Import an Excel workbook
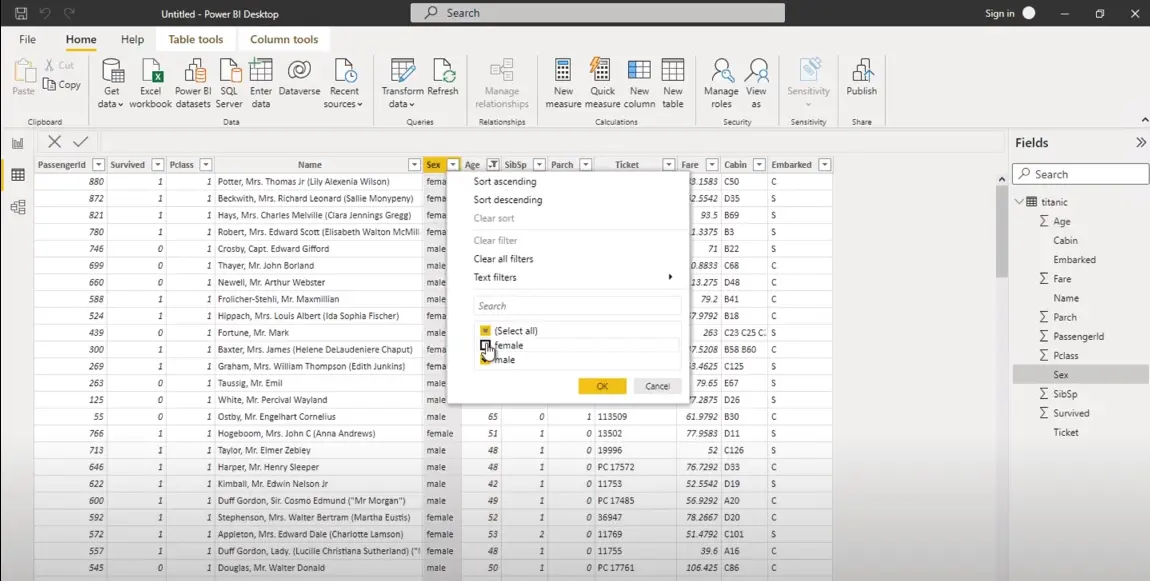Screen dimensions: 1150x581 (150, 84)
